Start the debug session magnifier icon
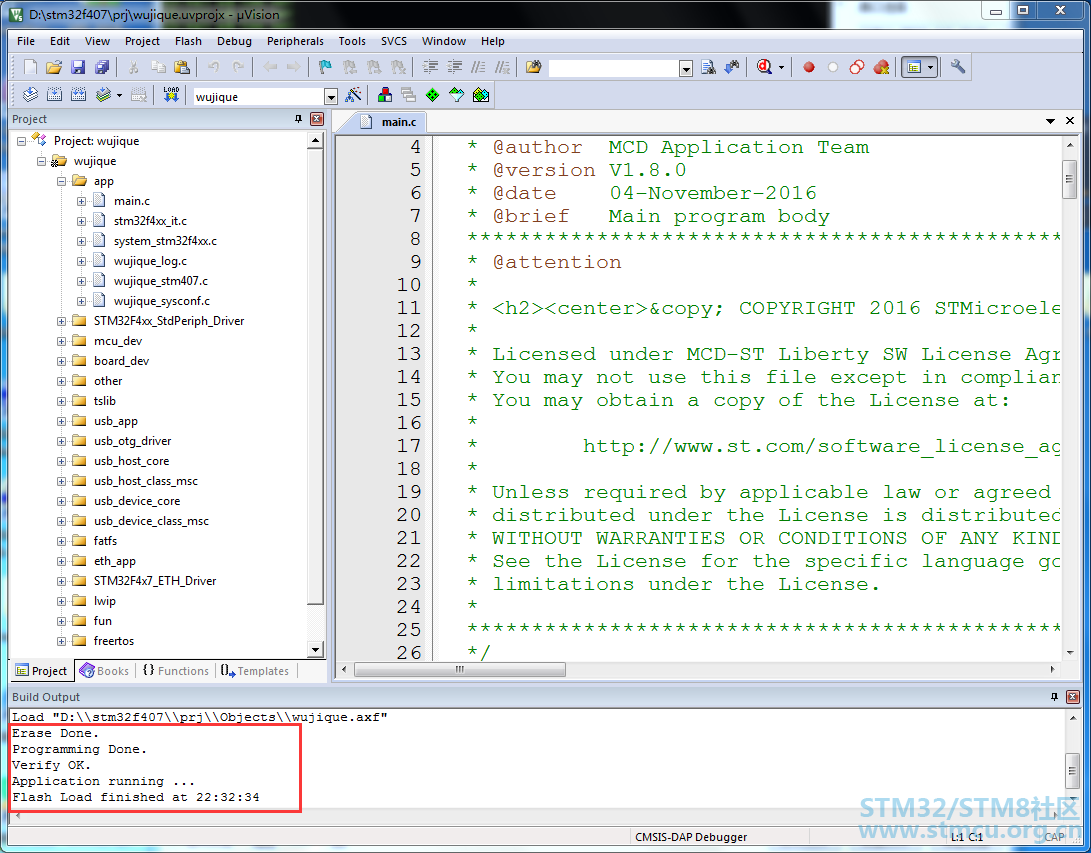 (764, 67)
